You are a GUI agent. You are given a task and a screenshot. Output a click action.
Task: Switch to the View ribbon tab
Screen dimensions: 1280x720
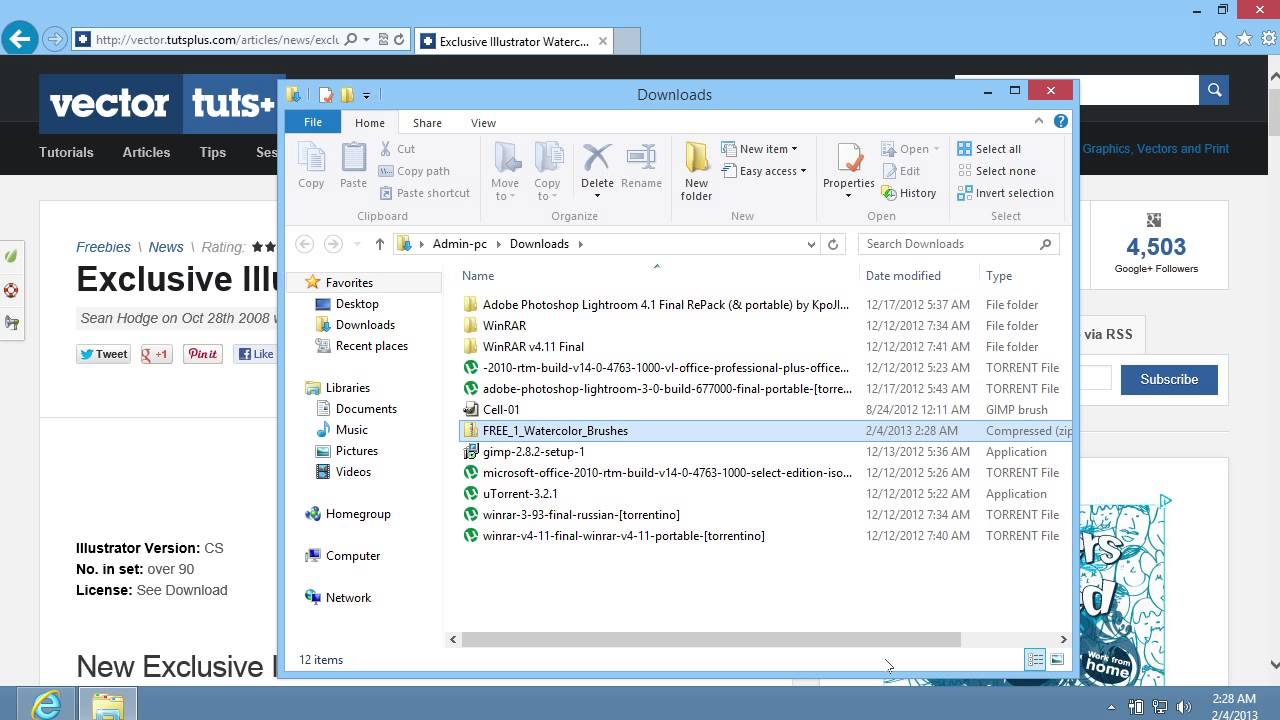(x=483, y=123)
